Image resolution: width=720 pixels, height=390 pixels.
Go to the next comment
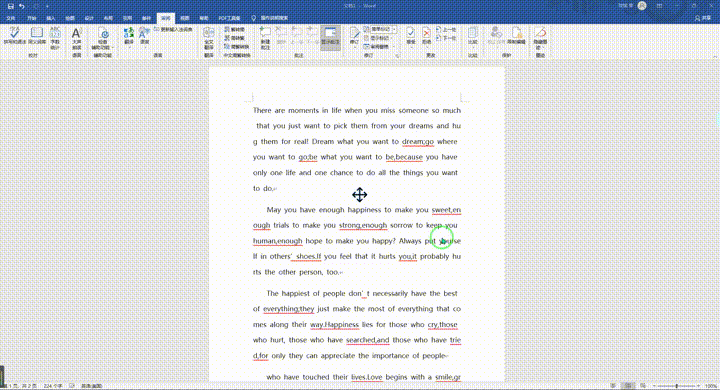coord(312,36)
